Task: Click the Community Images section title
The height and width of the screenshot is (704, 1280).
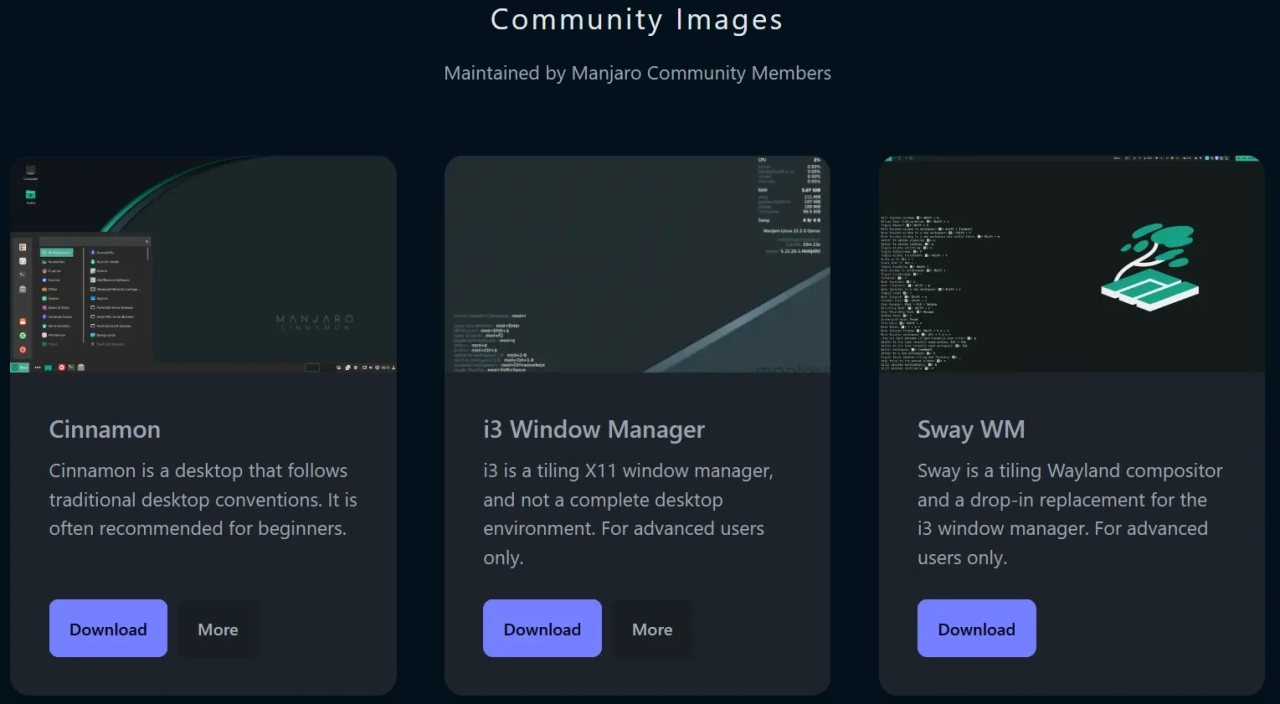Action: pos(637,20)
